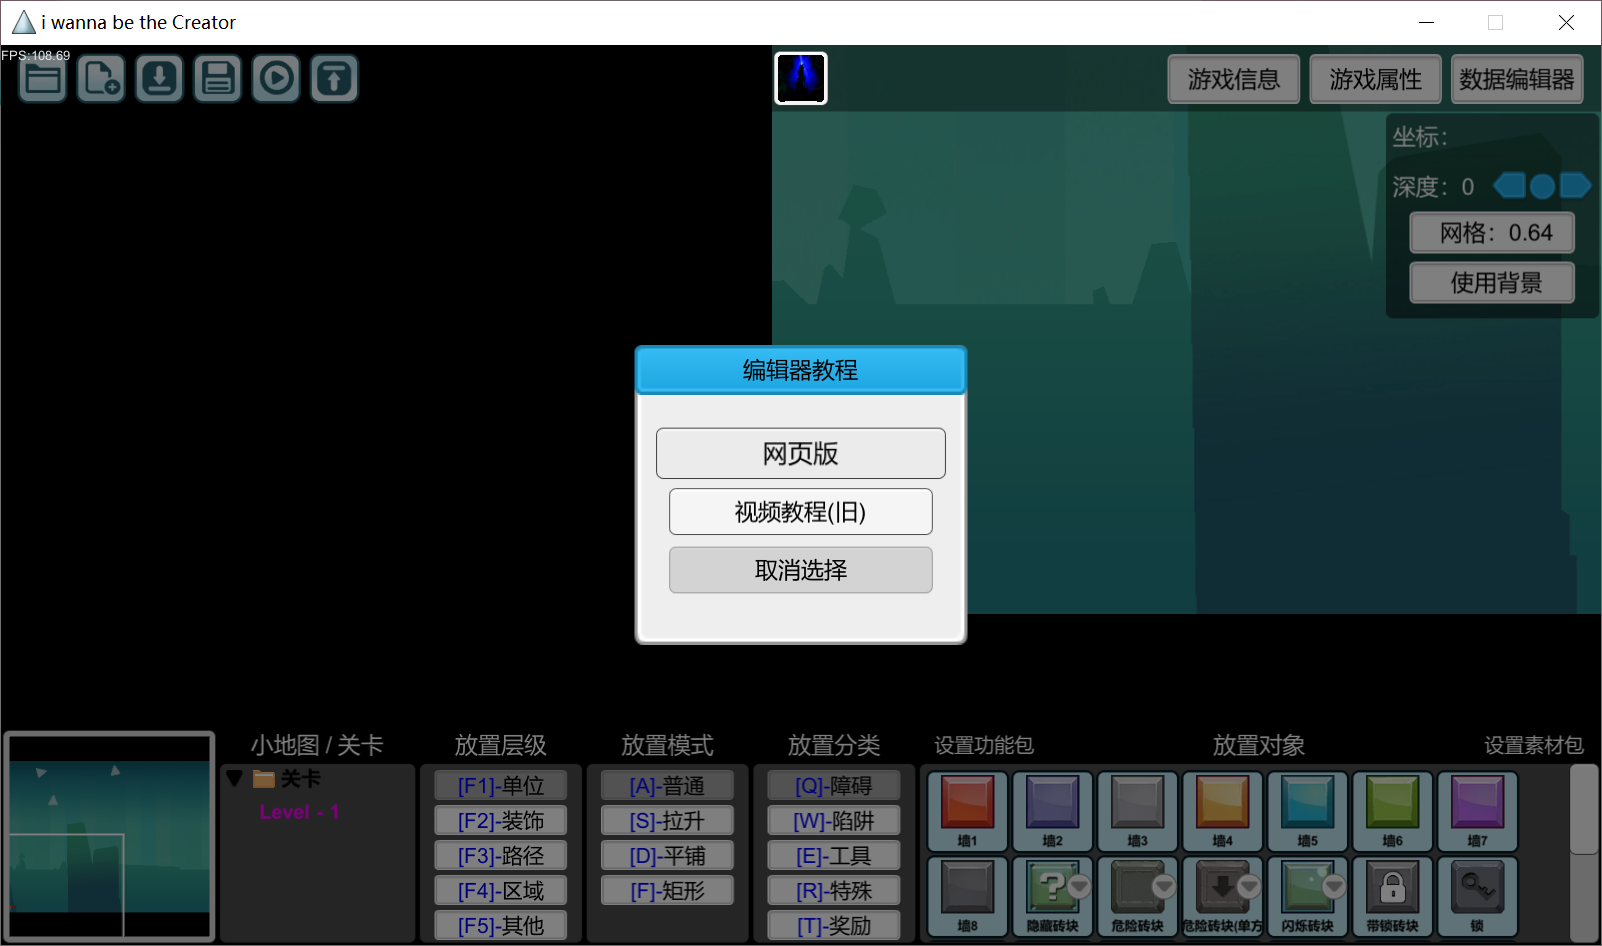Click the 网页版 tutorial button

coord(801,454)
